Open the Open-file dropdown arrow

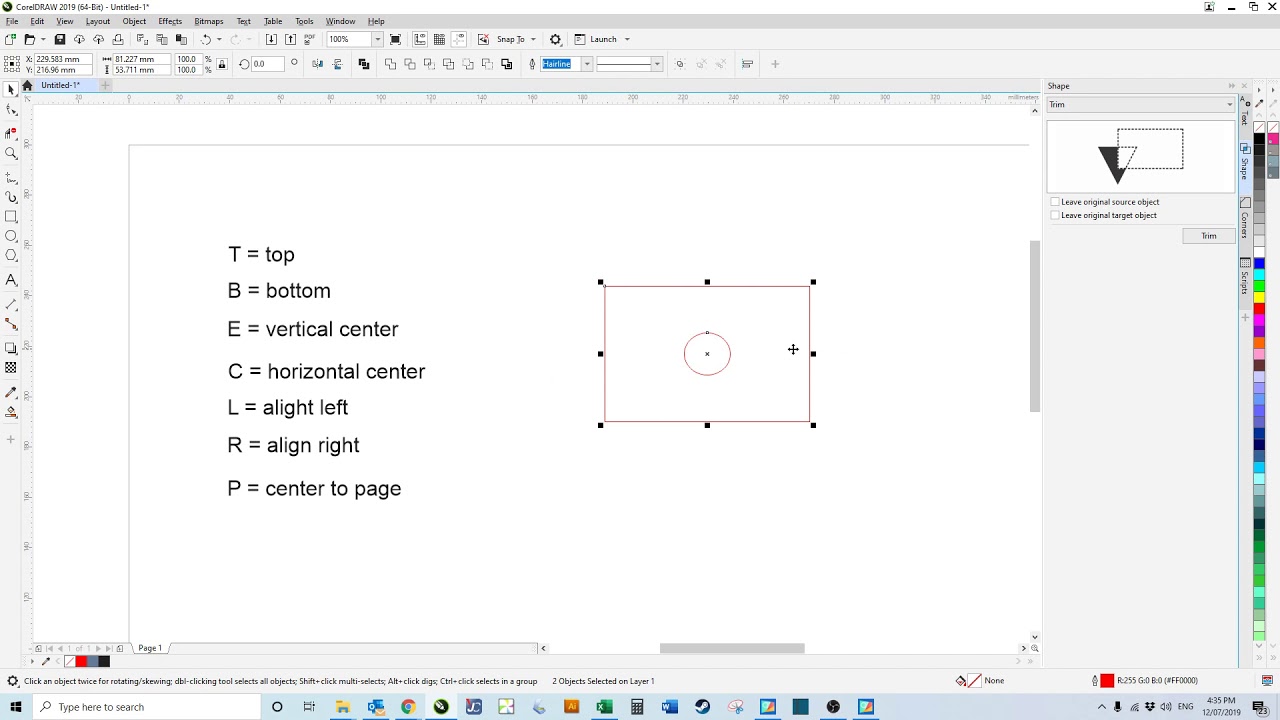[43, 39]
